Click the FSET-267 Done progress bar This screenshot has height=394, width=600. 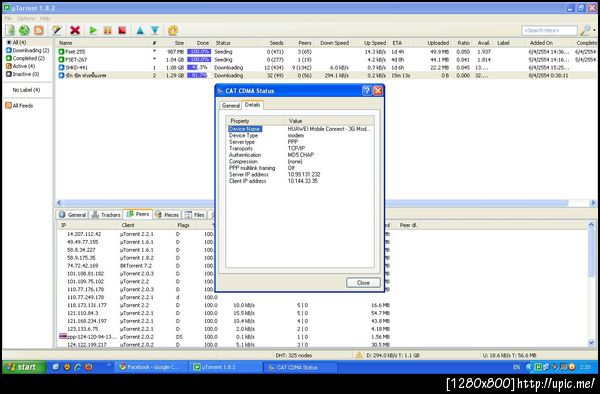point(199,60)
